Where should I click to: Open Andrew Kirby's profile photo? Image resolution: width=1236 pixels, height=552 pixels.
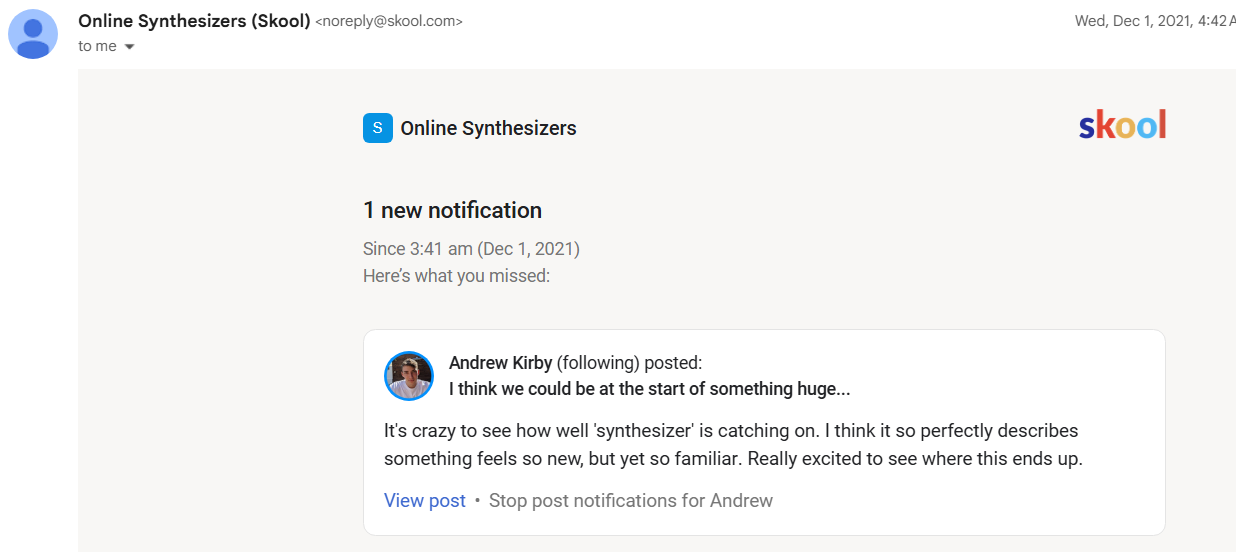click(x=409, y=376)
